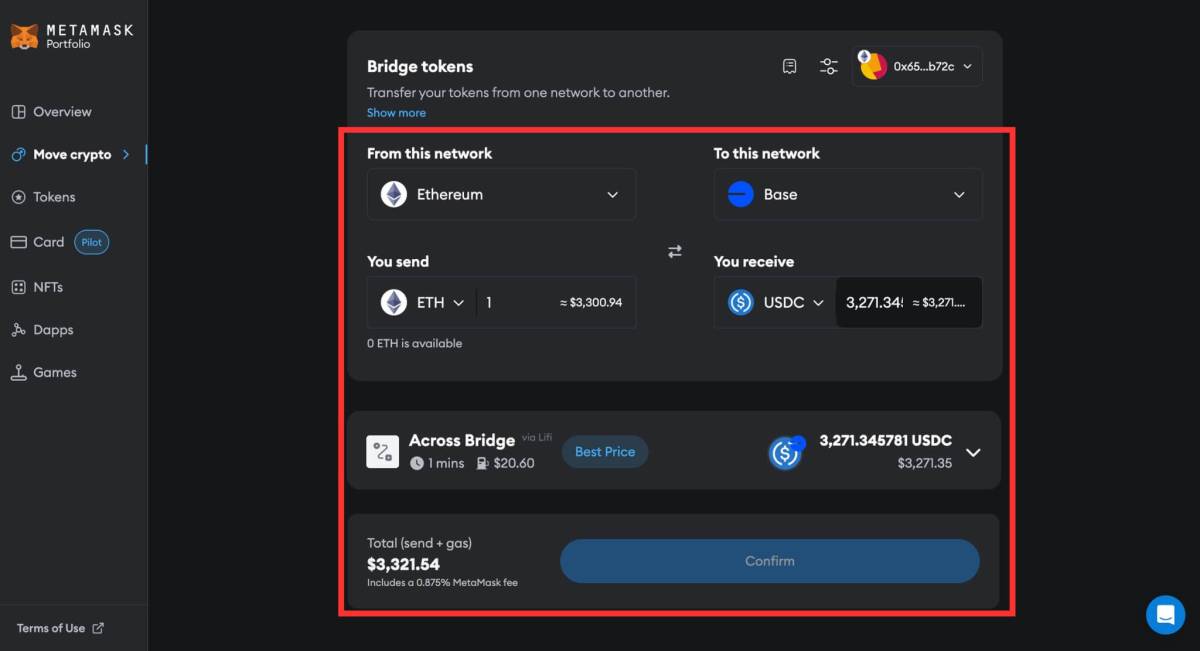Open the transaction history receipt icon
This screenshot has height=651, width=1200.
(x=789, y=65)
